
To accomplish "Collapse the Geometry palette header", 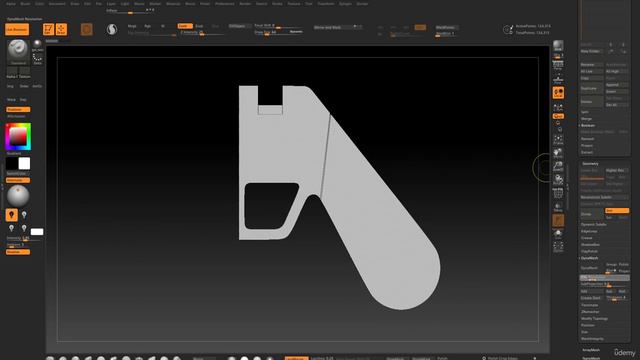I will tap(590, 164).
